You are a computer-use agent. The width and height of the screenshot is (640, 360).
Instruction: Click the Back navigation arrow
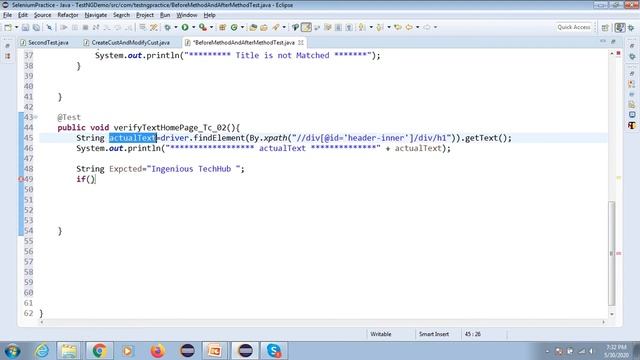(x=409, y=27)
